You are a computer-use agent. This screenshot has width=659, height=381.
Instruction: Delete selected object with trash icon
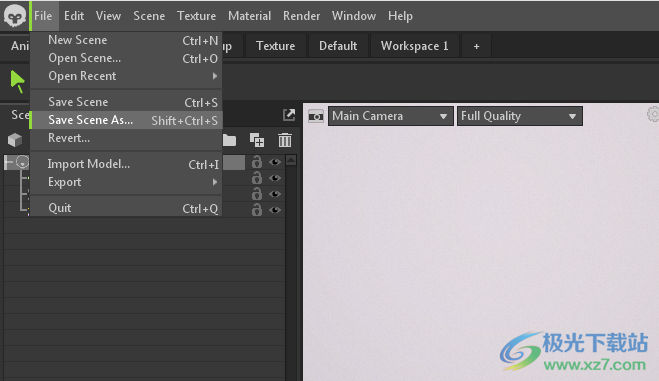tap(285, 140)
